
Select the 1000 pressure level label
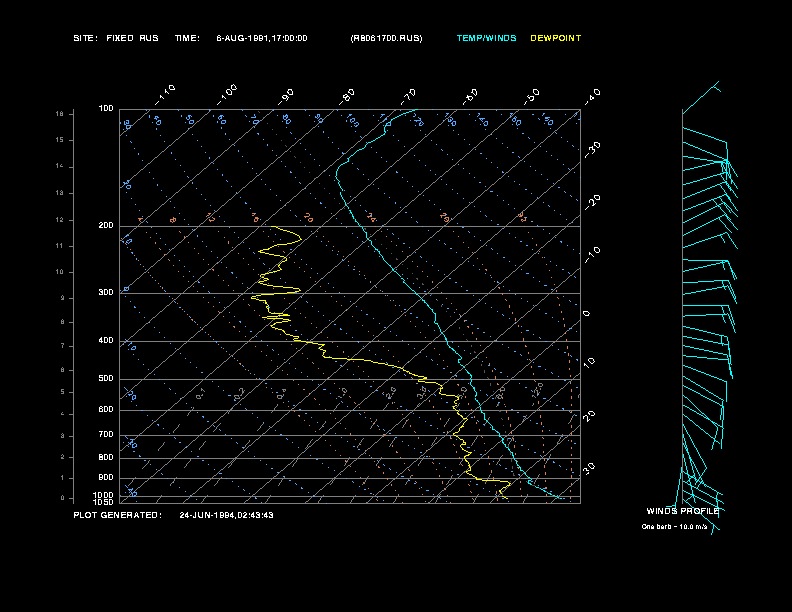click(x=104, y=494)
